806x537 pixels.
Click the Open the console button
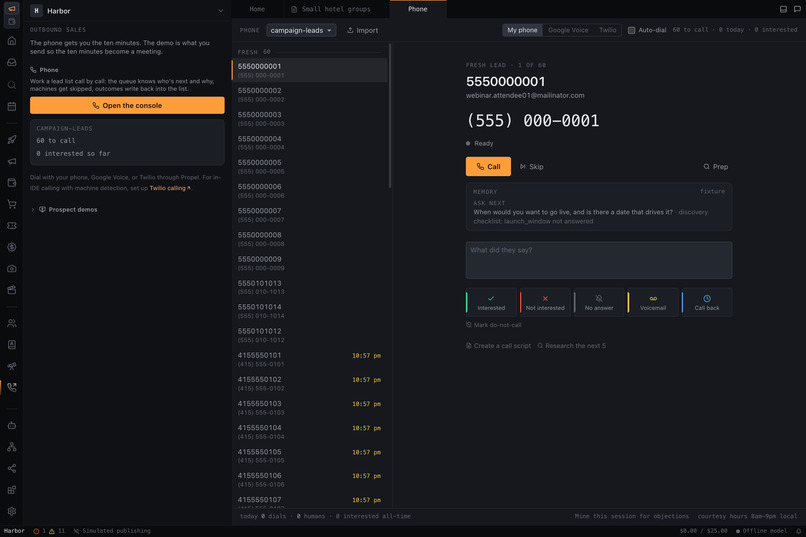point(127,105)
